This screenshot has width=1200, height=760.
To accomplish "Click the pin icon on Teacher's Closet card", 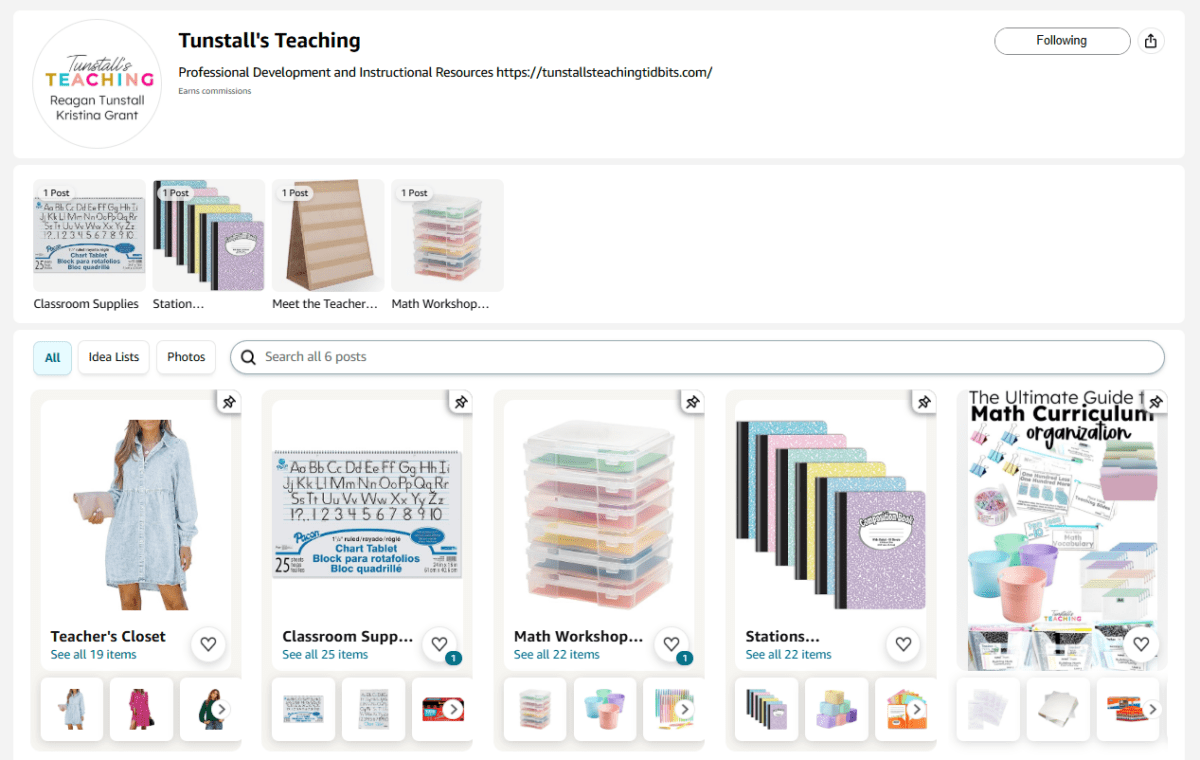I will (x=229, y=402).
